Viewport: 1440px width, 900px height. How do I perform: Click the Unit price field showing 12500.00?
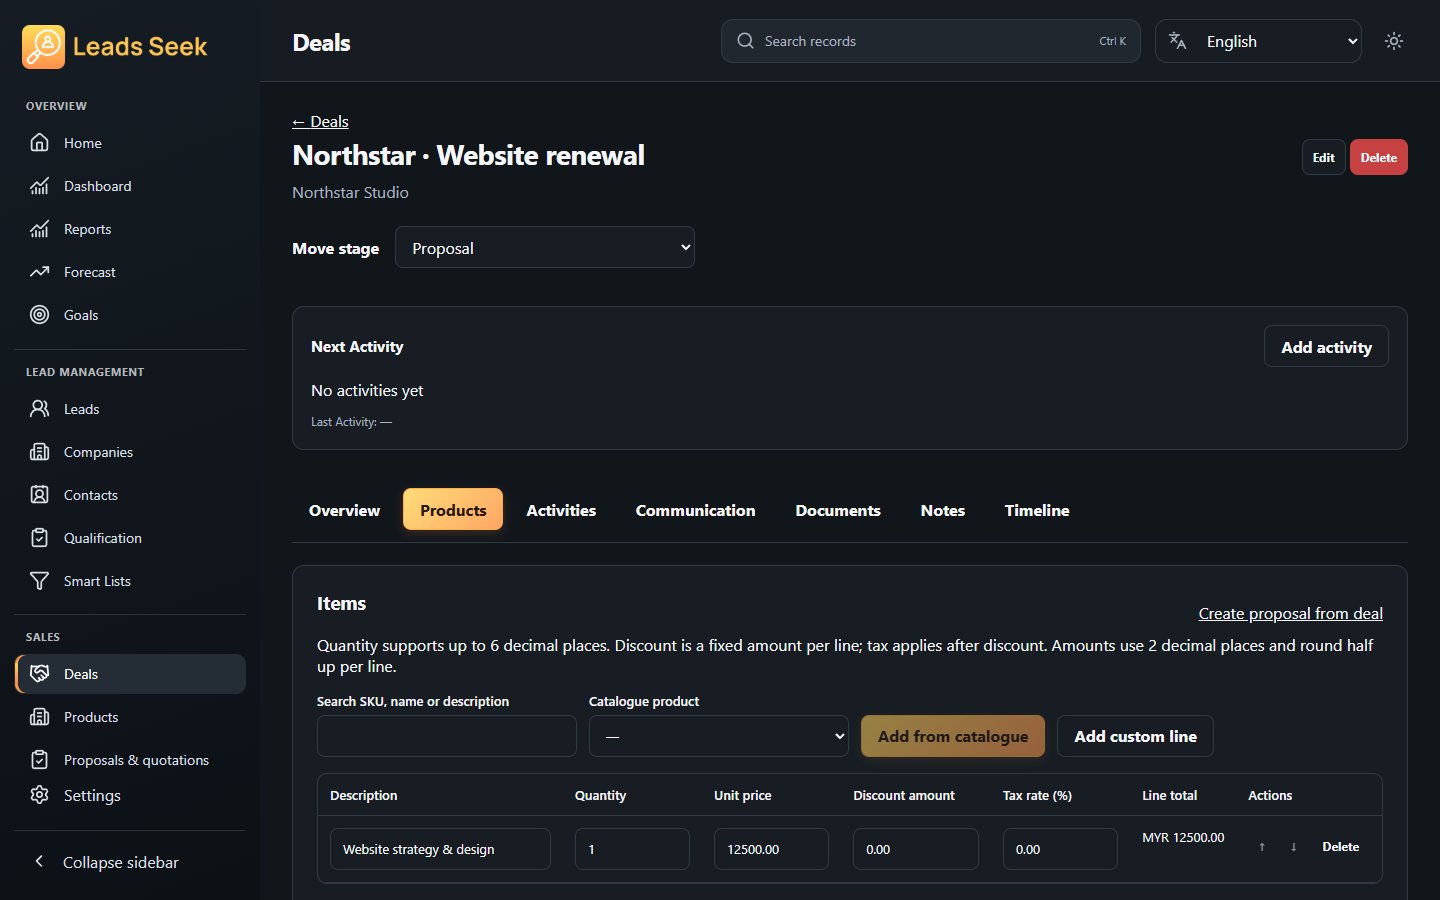point(771,849)
